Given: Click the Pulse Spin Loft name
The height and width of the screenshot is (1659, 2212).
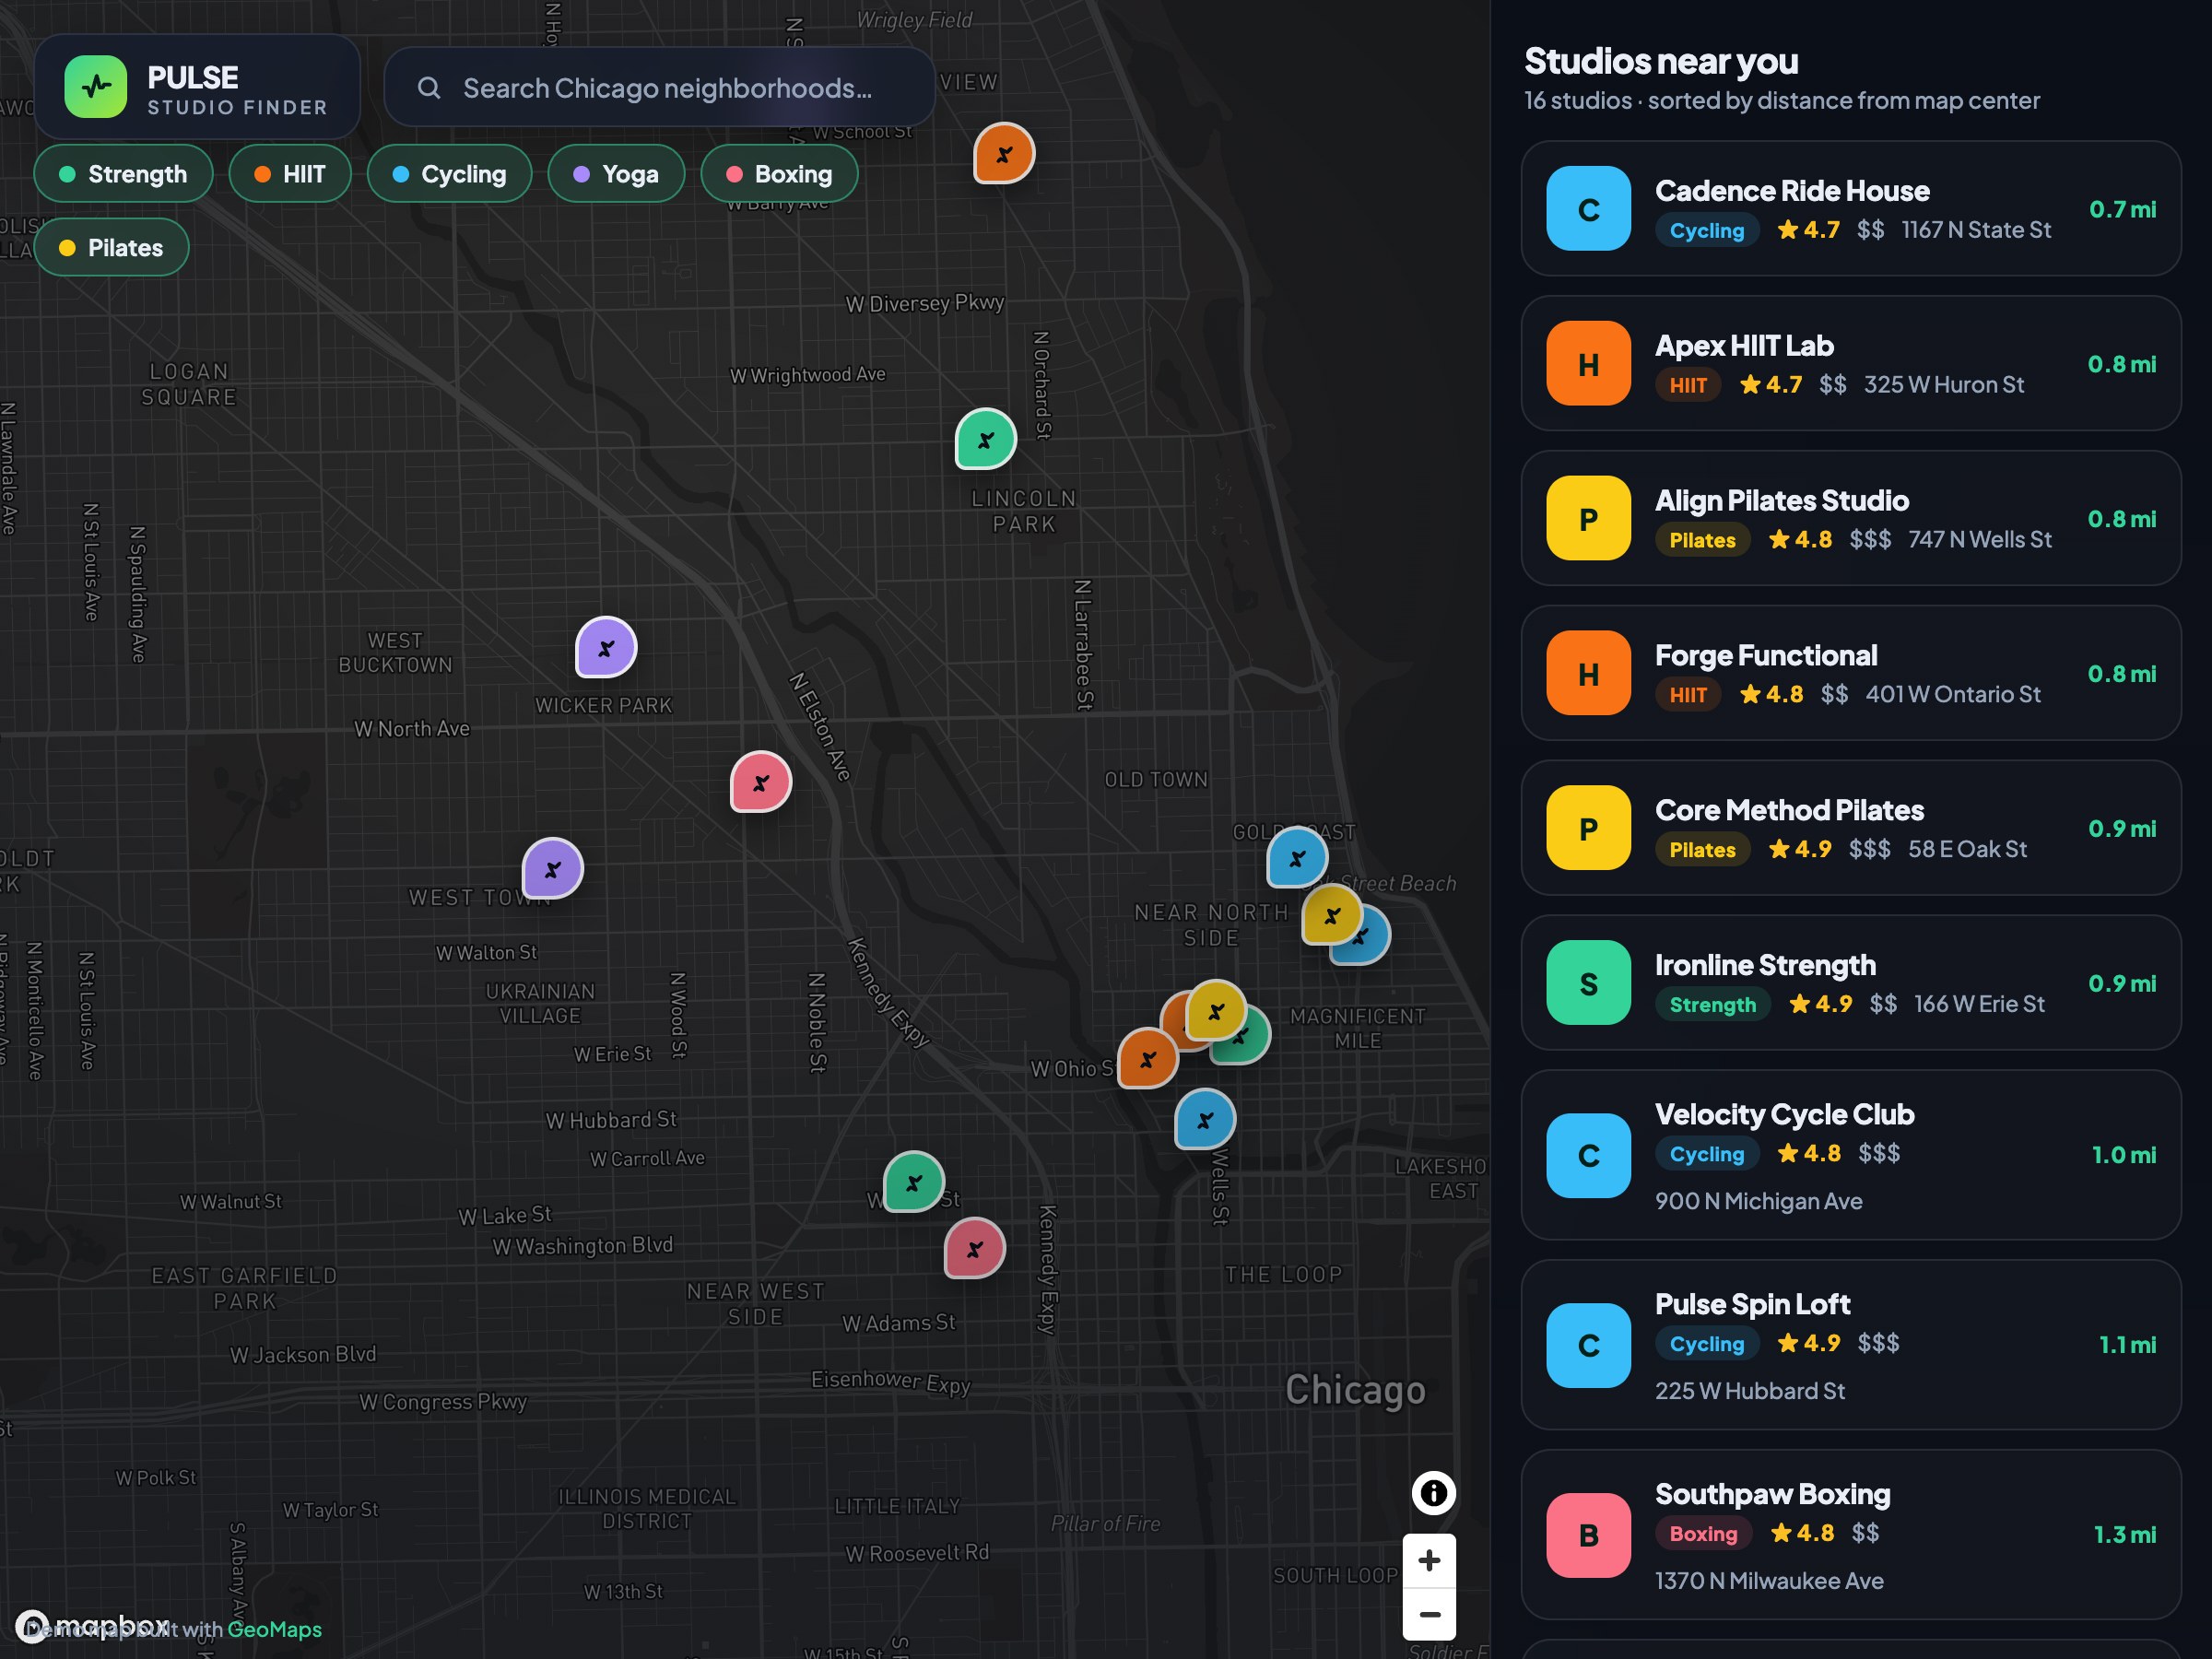Looking at the screenshot, I should pyautogui.click(x=1752, y=1304).
